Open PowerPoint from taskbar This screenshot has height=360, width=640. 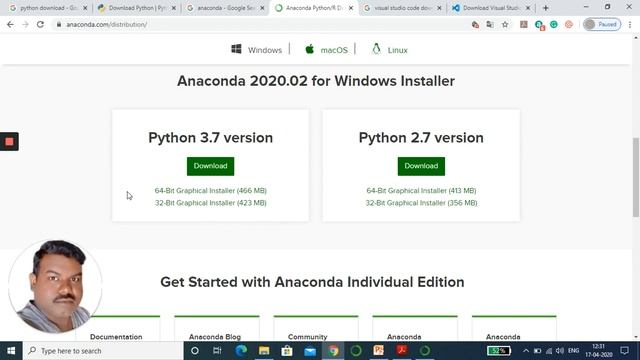click(379, 351)
